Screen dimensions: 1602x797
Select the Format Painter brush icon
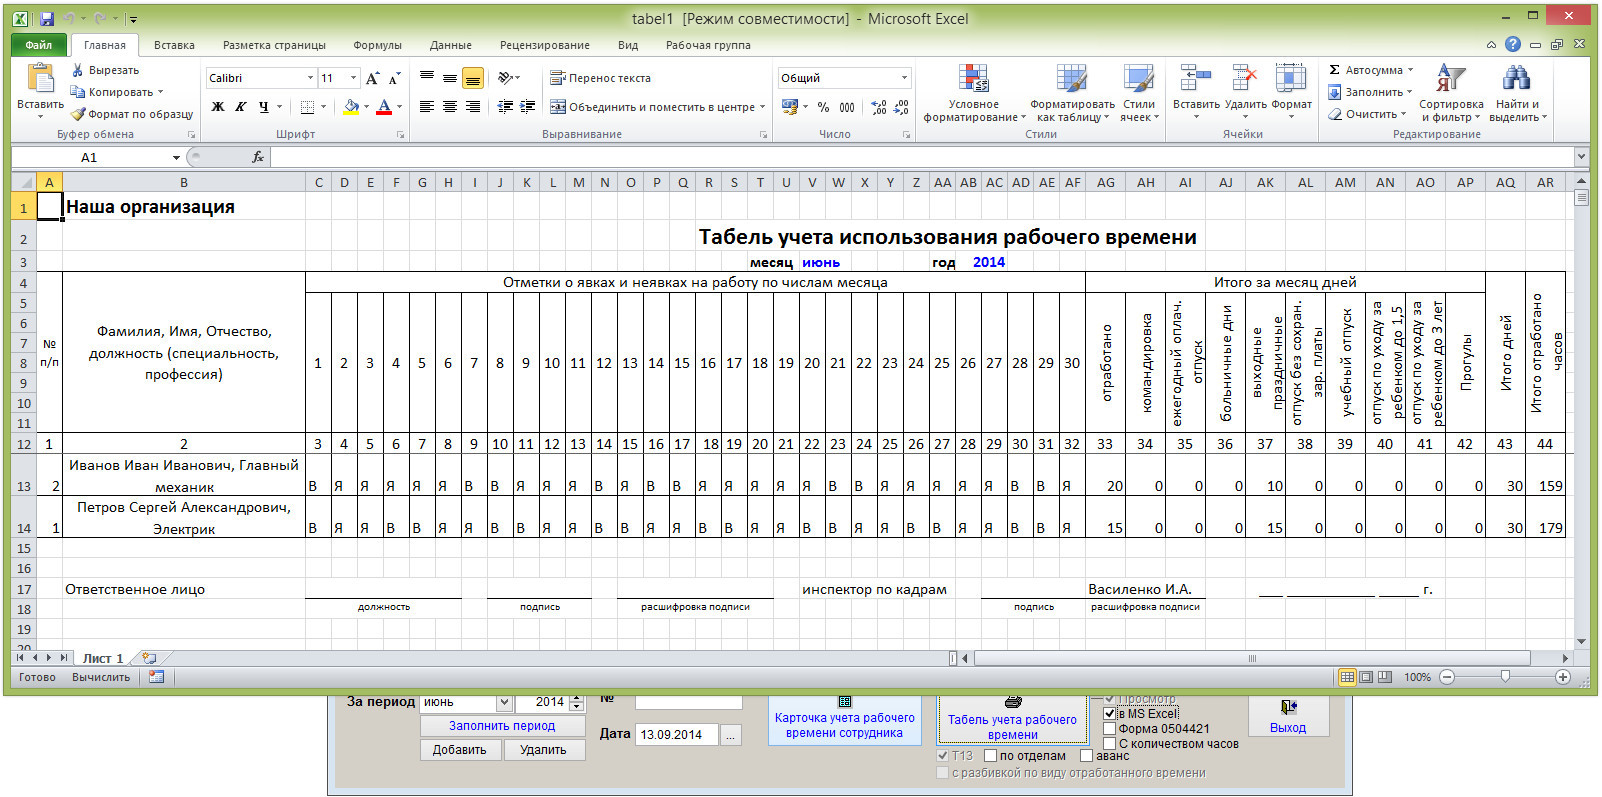click(78, 114)
